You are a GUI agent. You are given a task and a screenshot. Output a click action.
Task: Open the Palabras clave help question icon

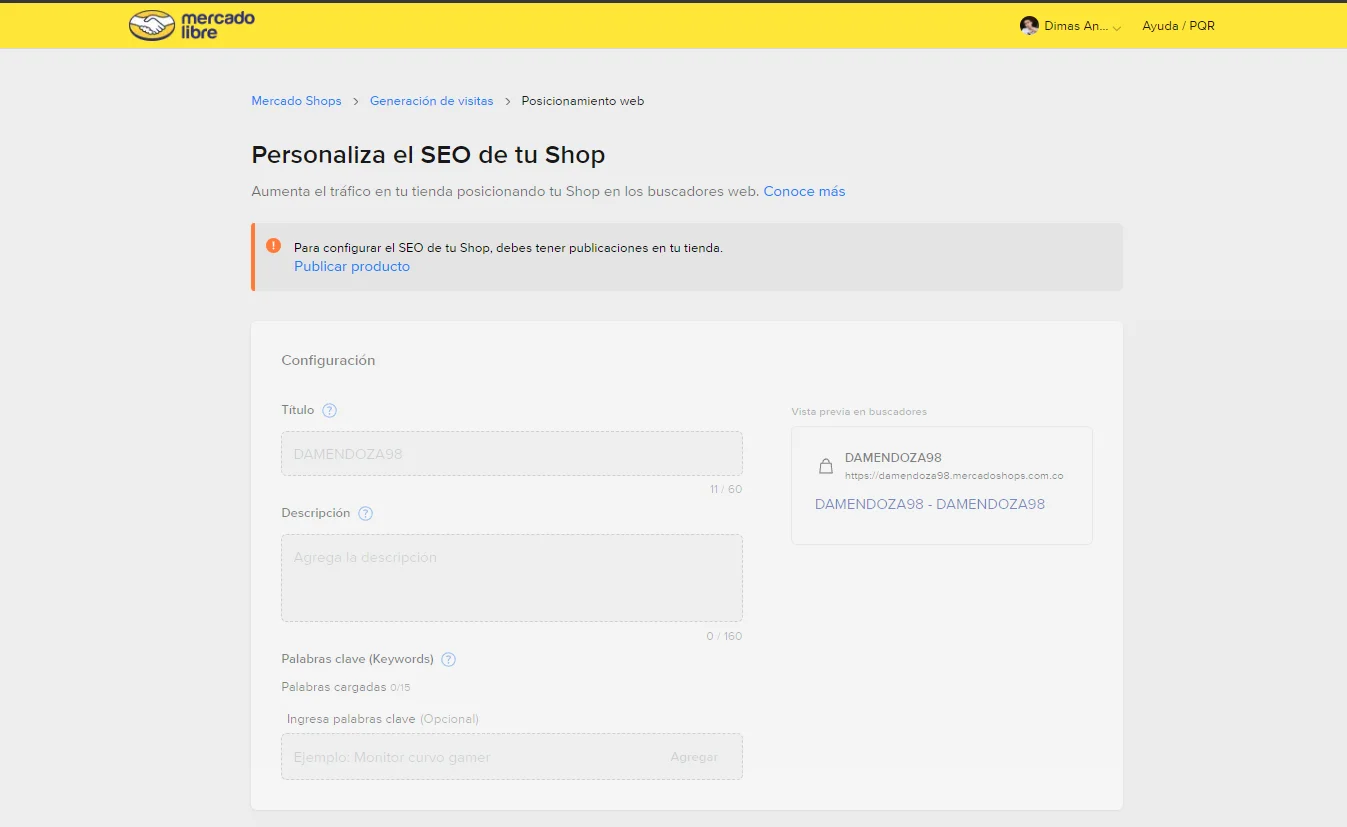(x=448, y=659)
